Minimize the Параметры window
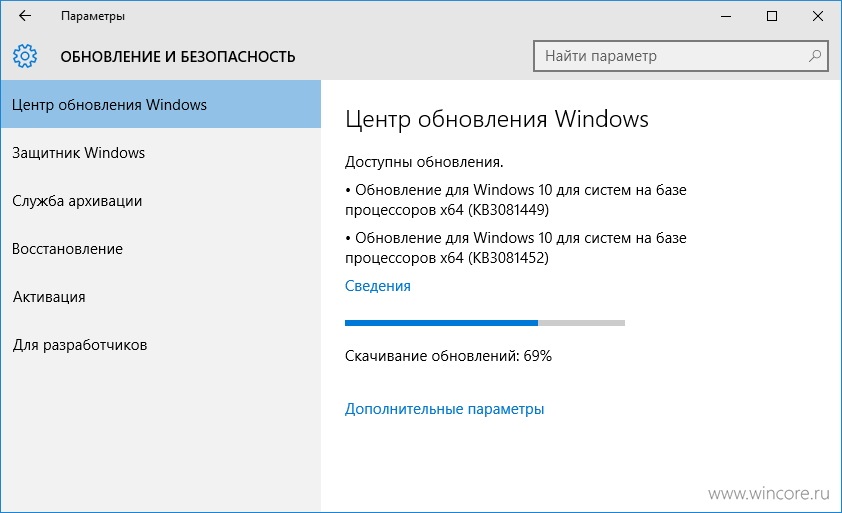 pos(726,16)
